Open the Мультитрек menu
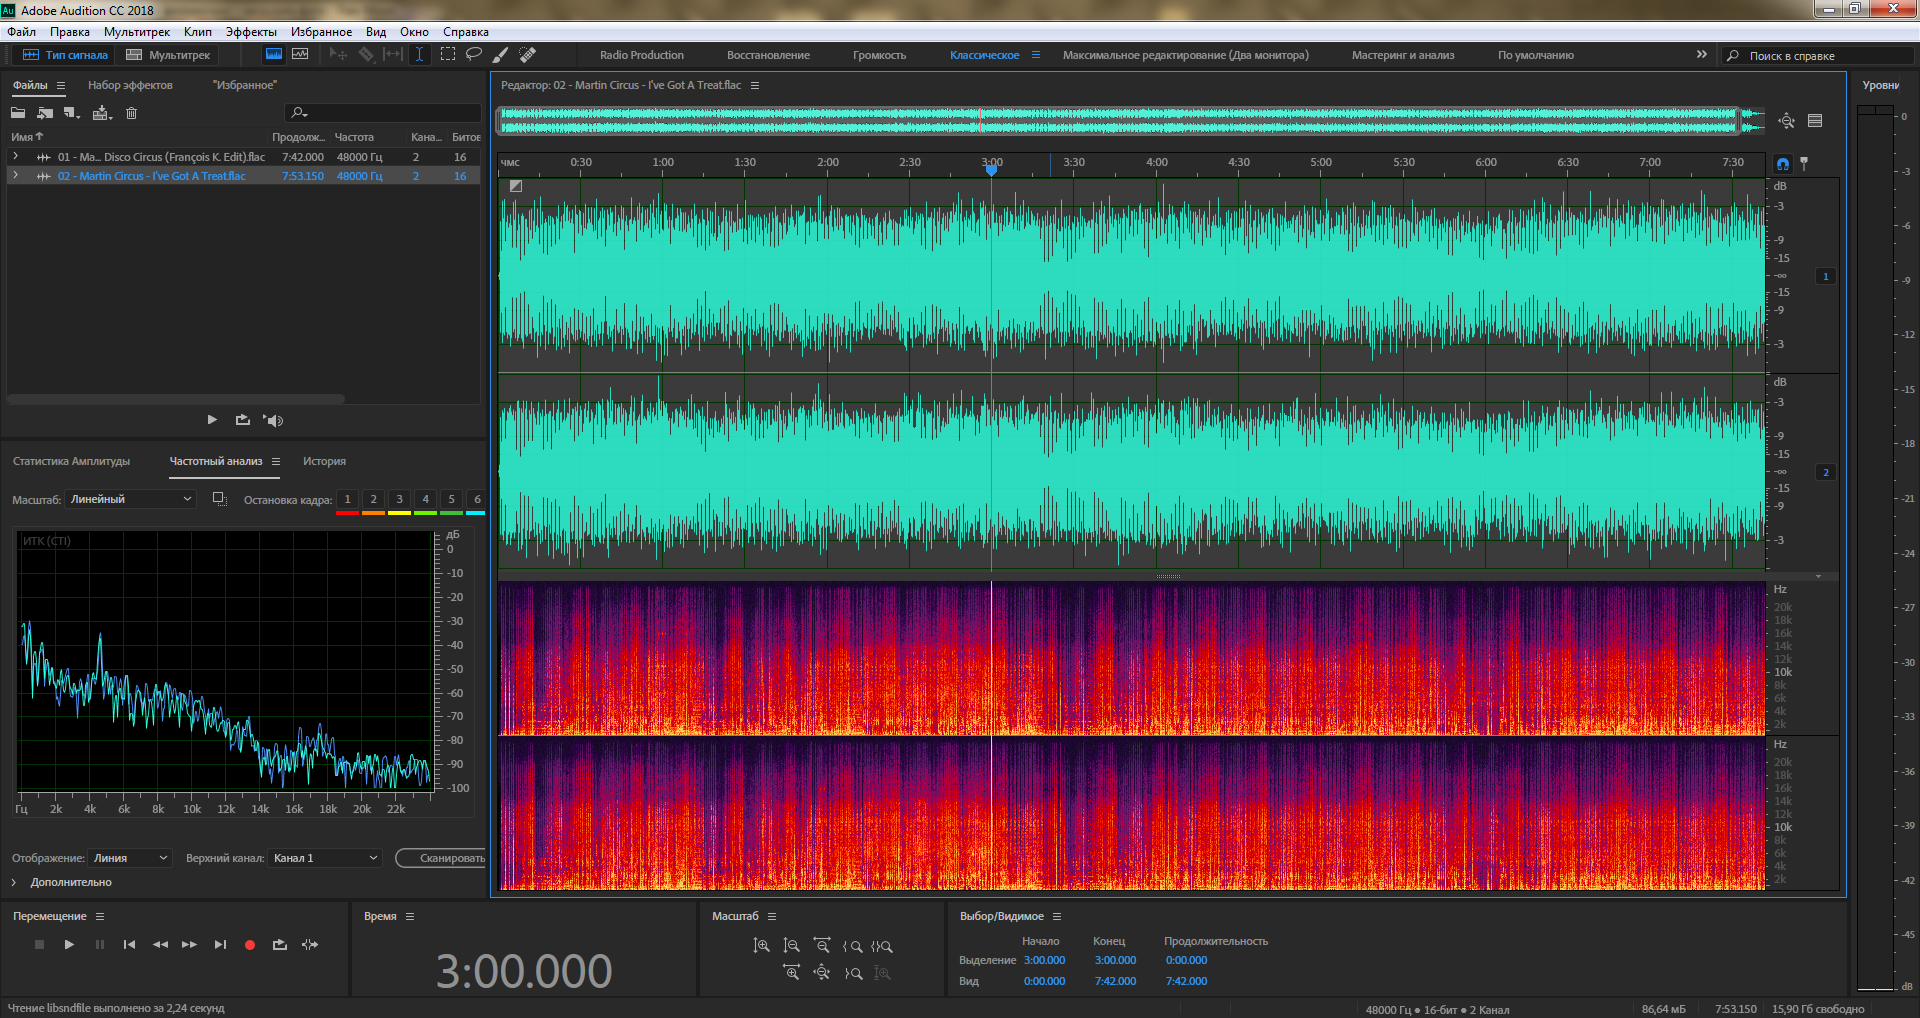 137,32
